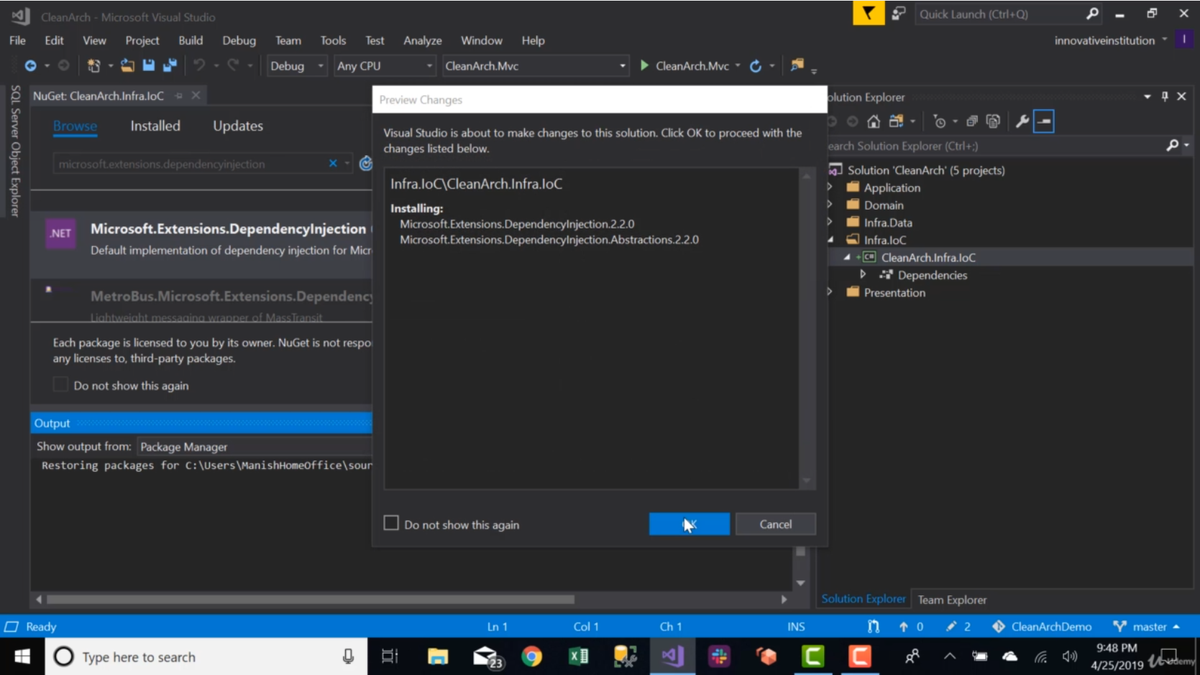The width and height of the screenshot is (1200, 675).
Task: Open the Windows Start menu
Action: (22, 657)
